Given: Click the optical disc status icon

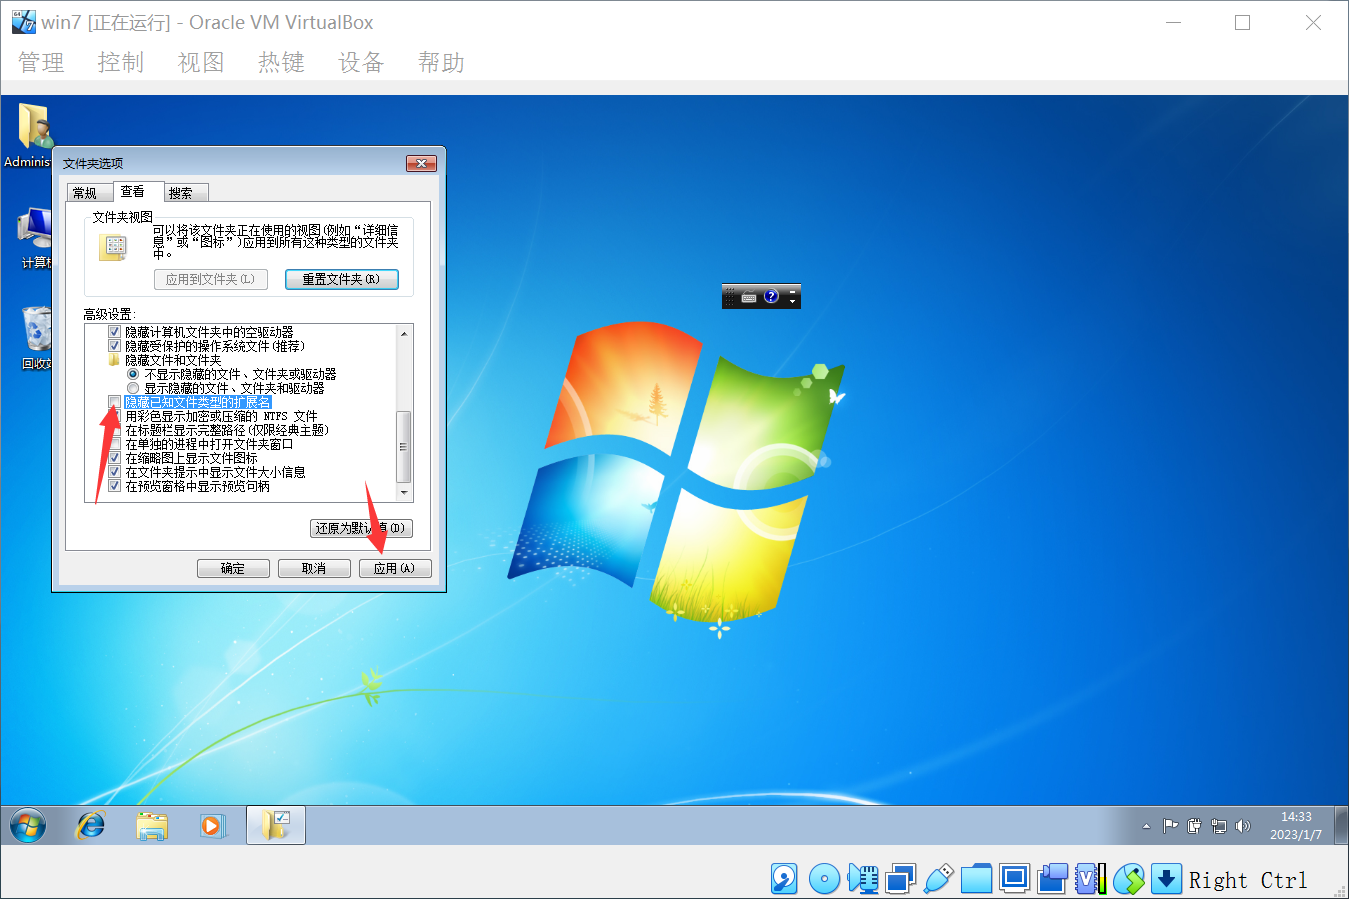Looking at the screenshot, I should point(824,879).
